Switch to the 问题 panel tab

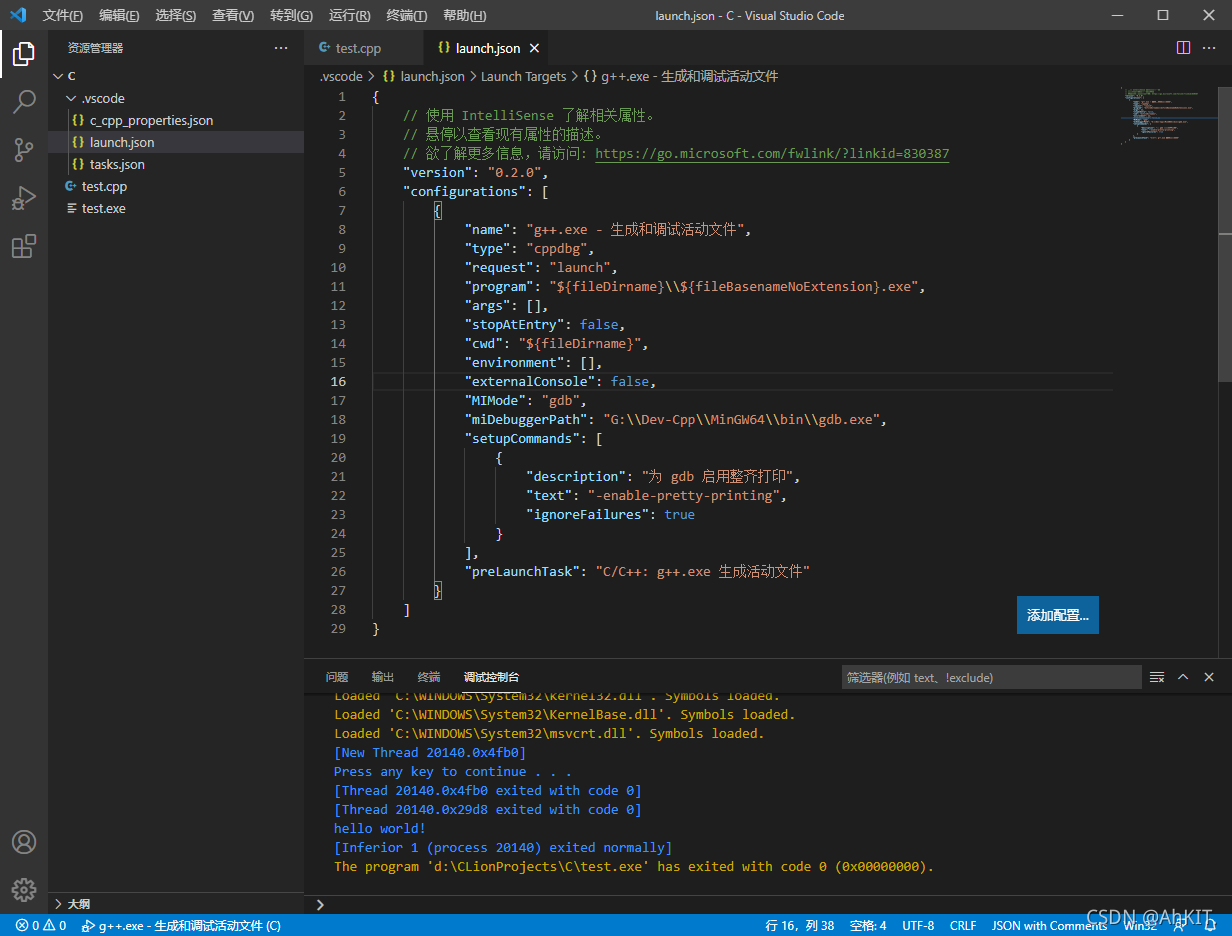click(x=337, y=677)
